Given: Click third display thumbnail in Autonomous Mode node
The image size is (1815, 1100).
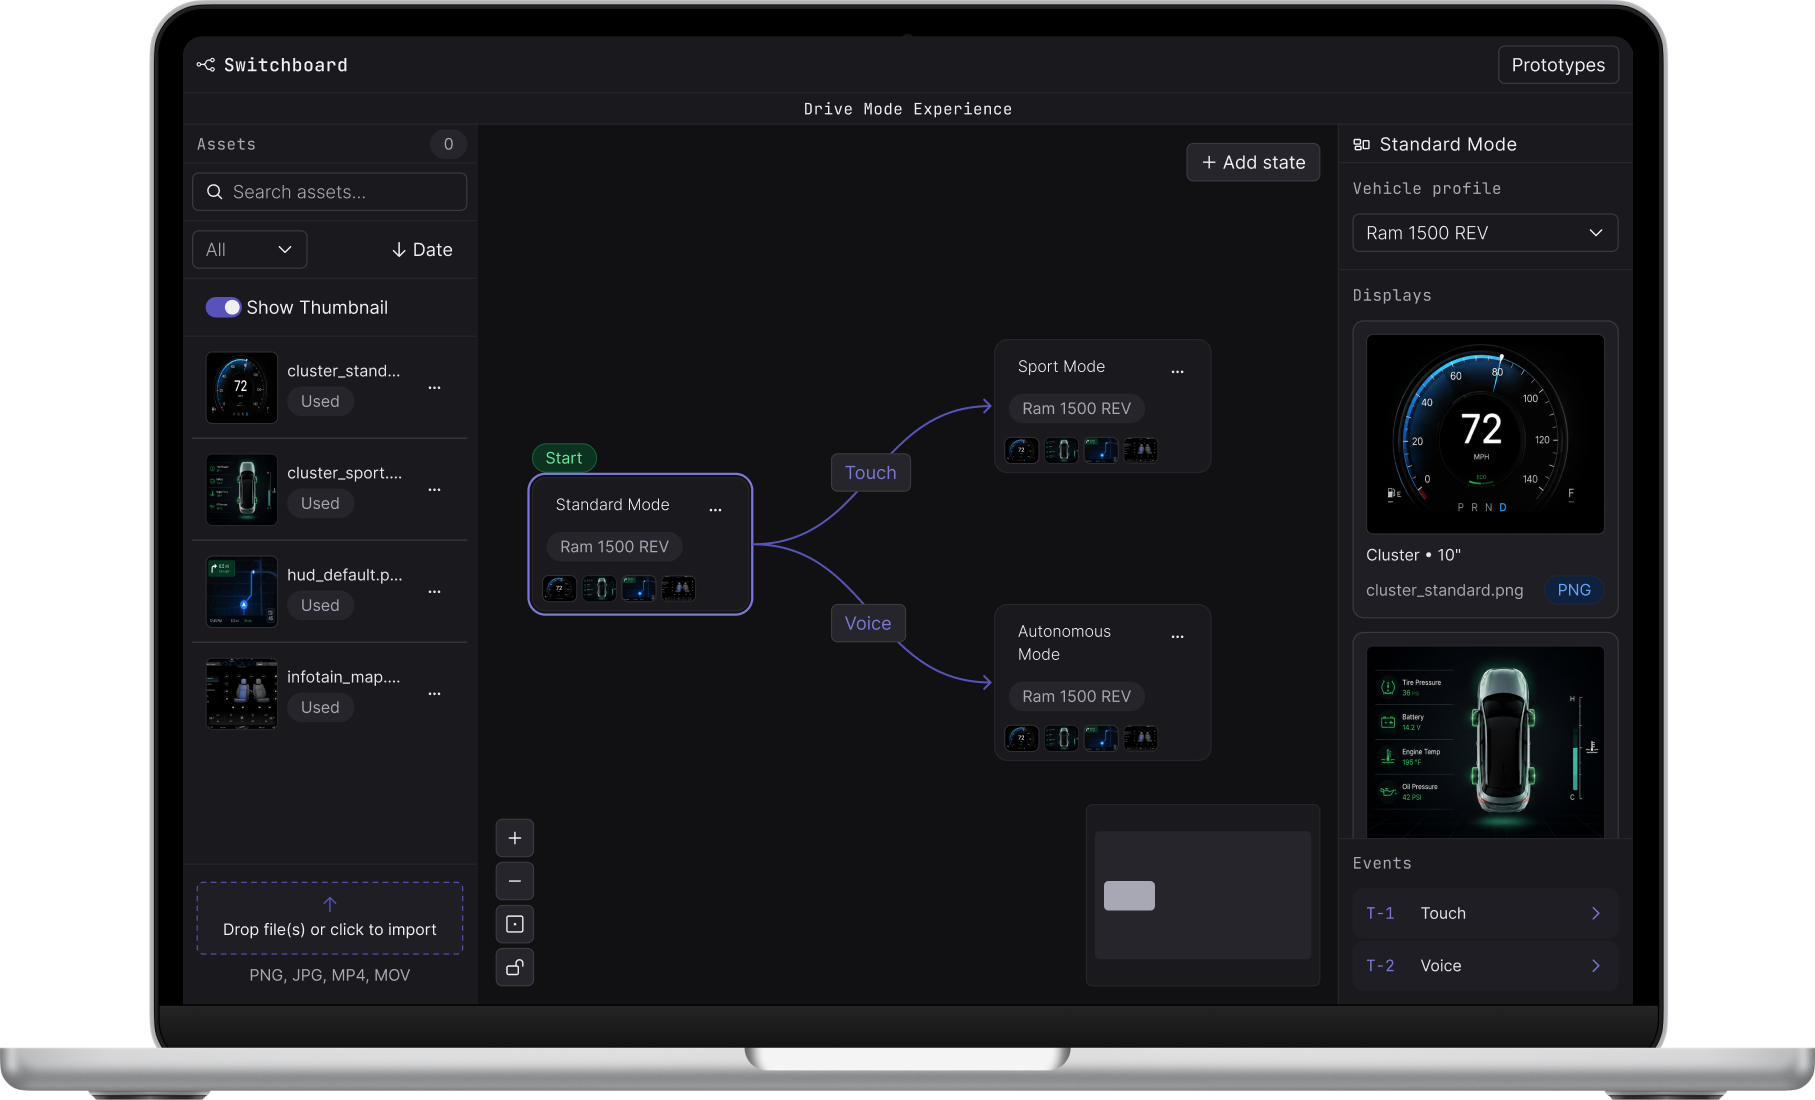Looking at the screenshot, I should 1101,738.
